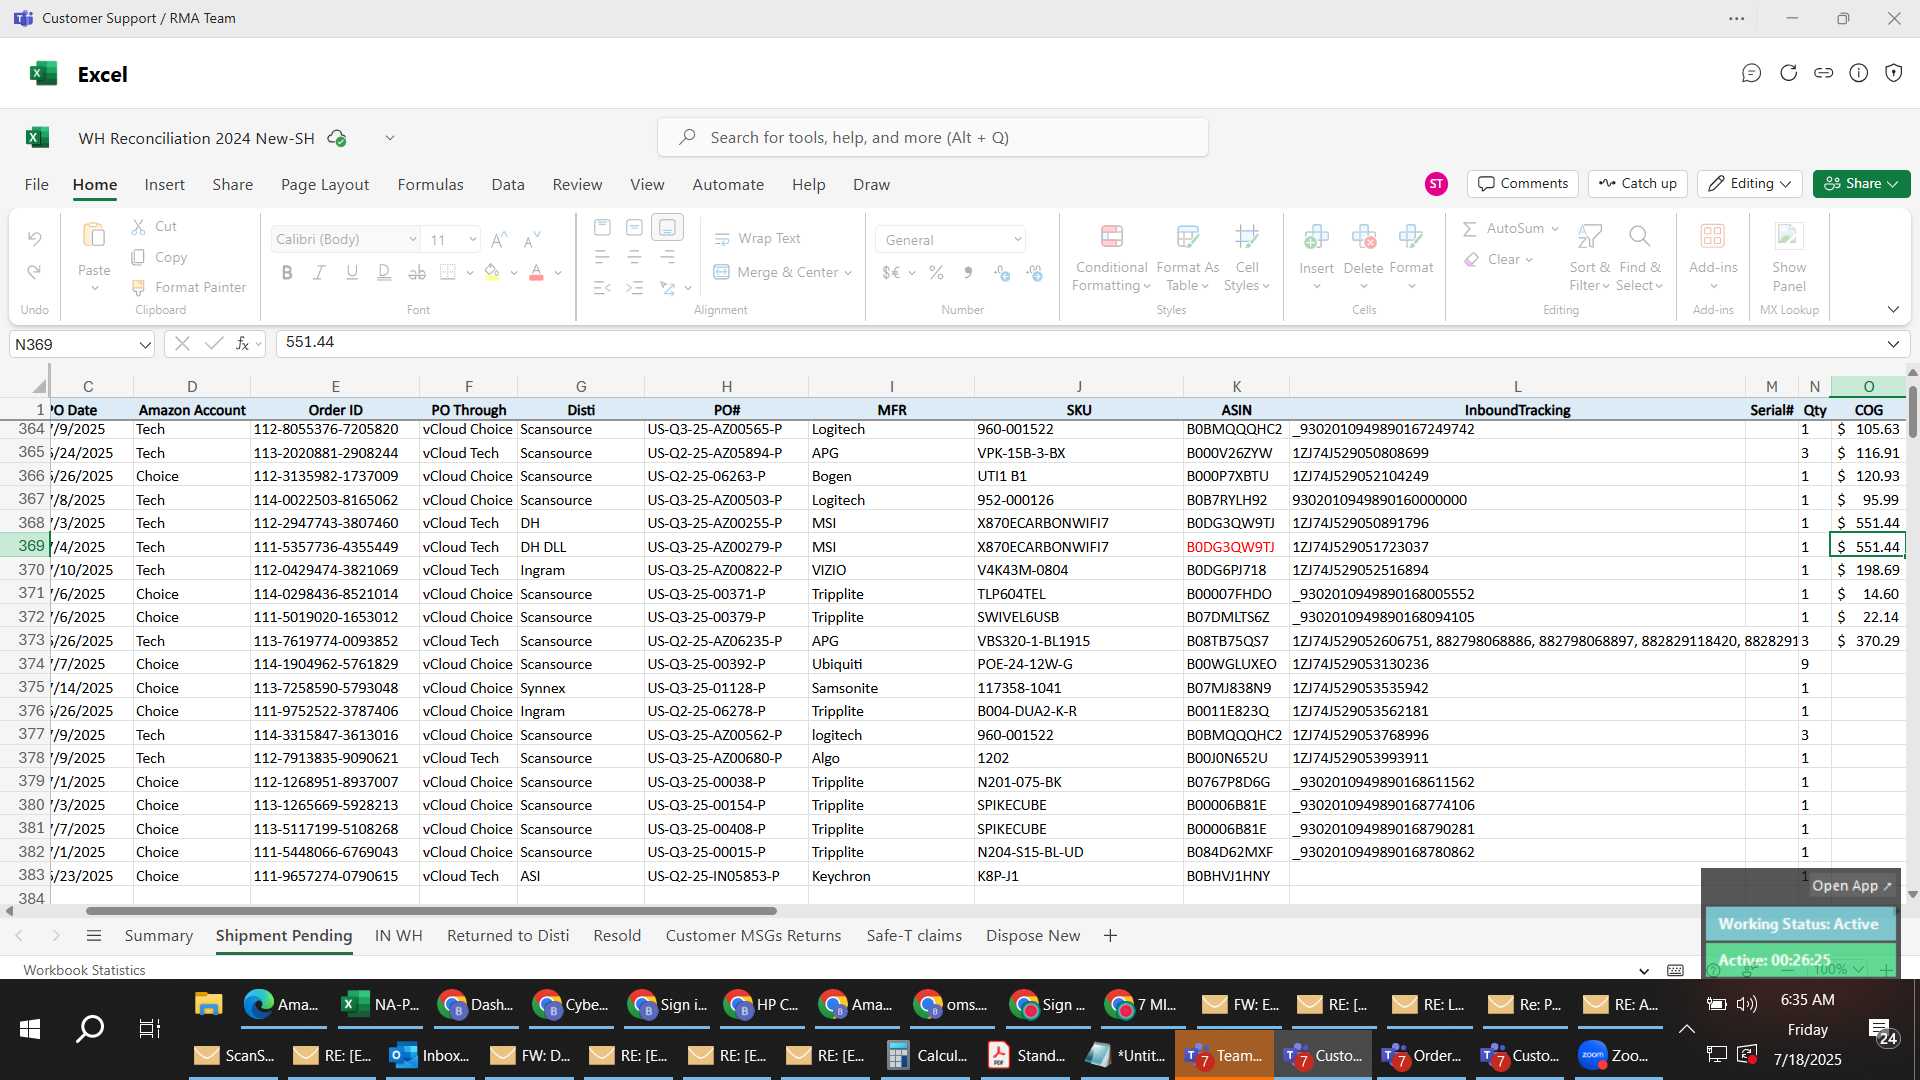The height and width of the screenshot is (1080, 1920).
Task: Open the Formulas tab
Action: (430, 184)
